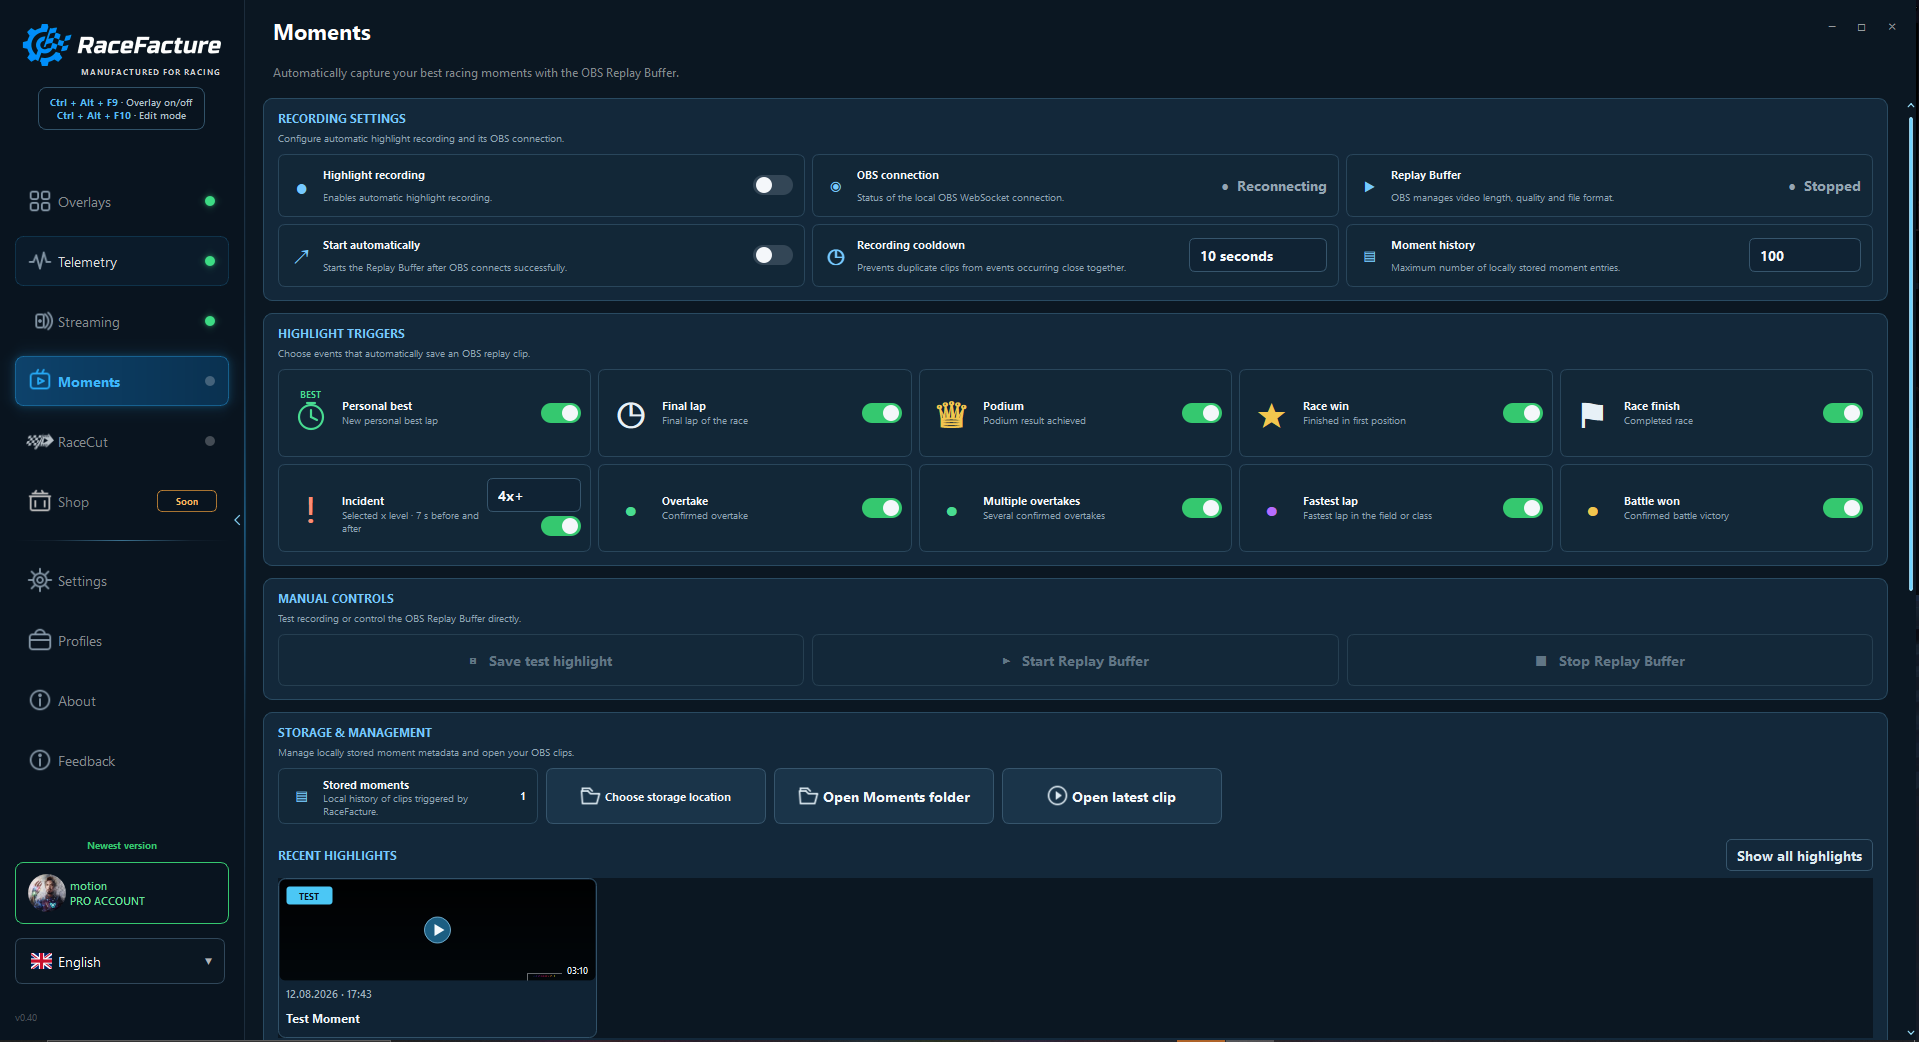Open the Recording cooldown 10 seconds selector

pos(1258,256)
